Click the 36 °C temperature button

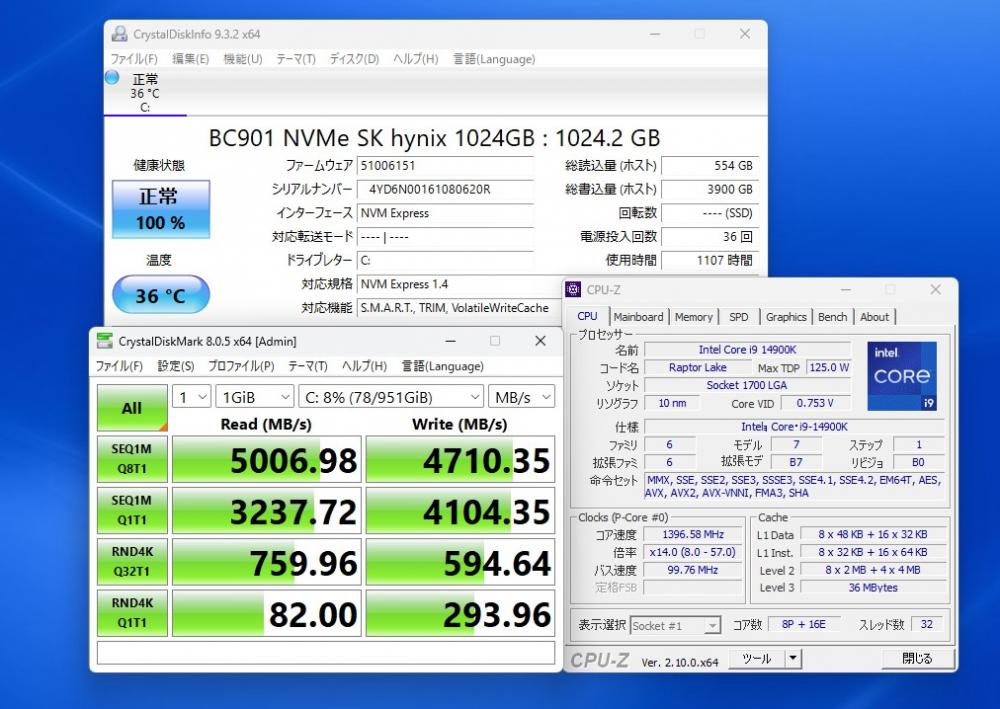click(161, 295)
